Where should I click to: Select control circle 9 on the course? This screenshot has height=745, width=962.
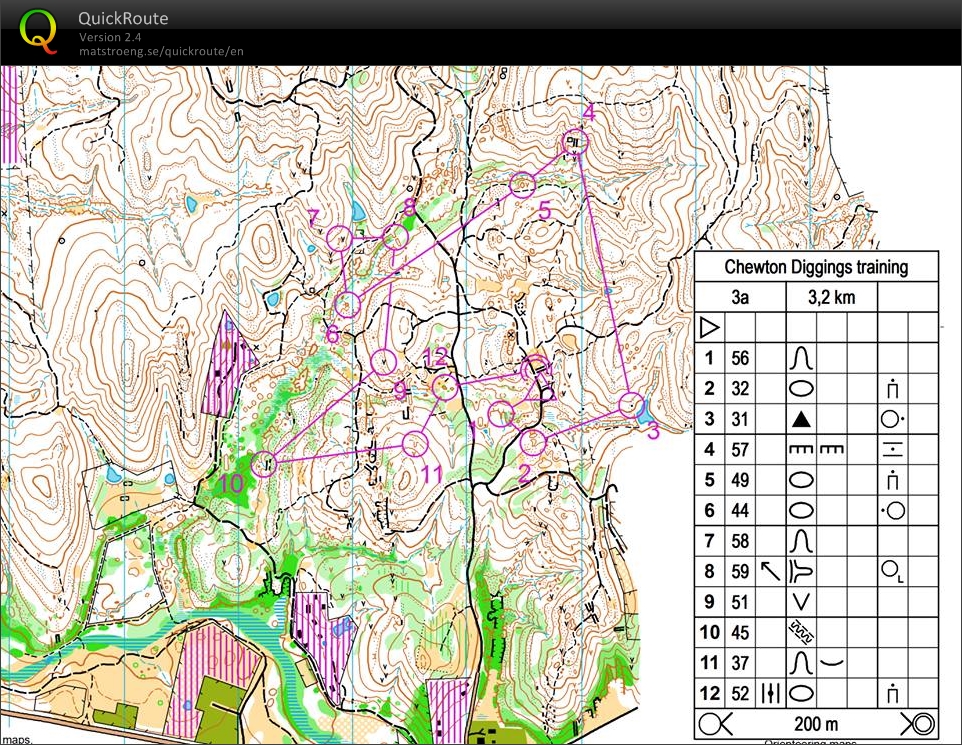click(383, 362)
